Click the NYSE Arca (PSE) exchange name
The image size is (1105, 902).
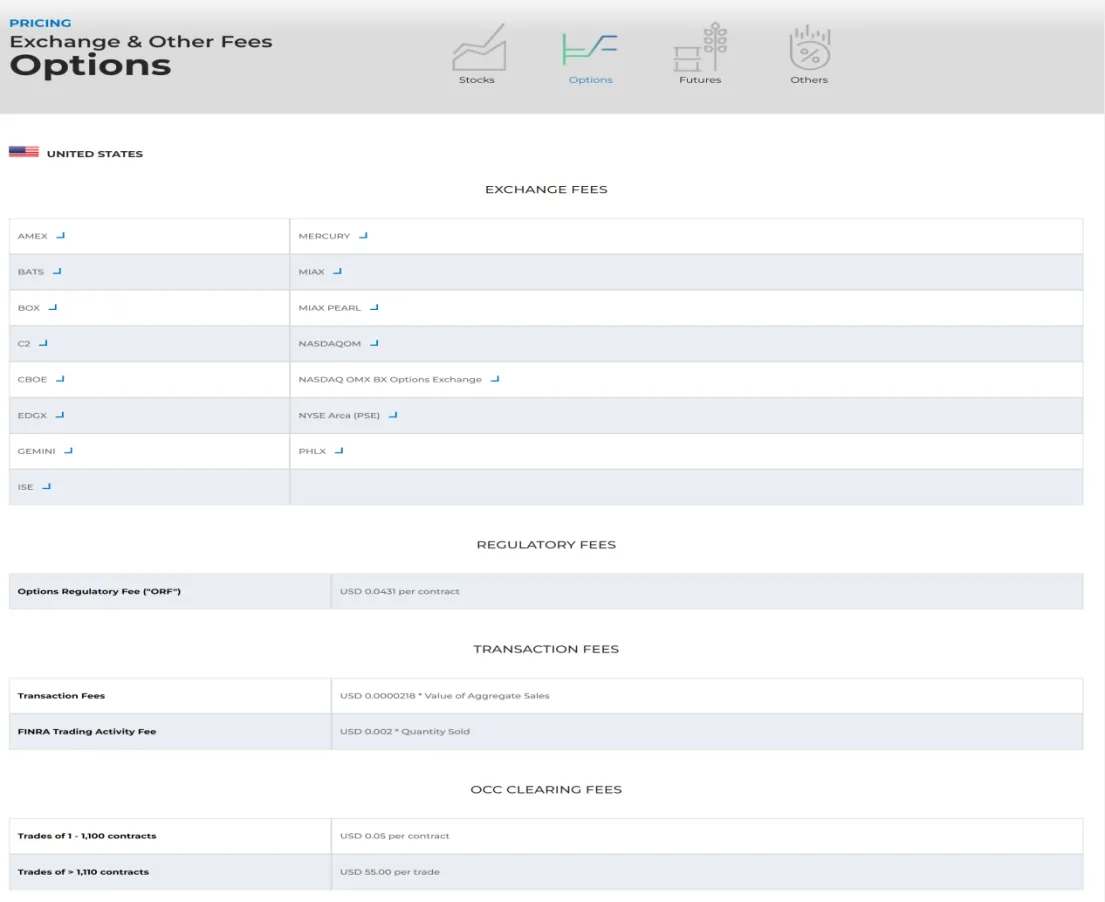point(339,415)
